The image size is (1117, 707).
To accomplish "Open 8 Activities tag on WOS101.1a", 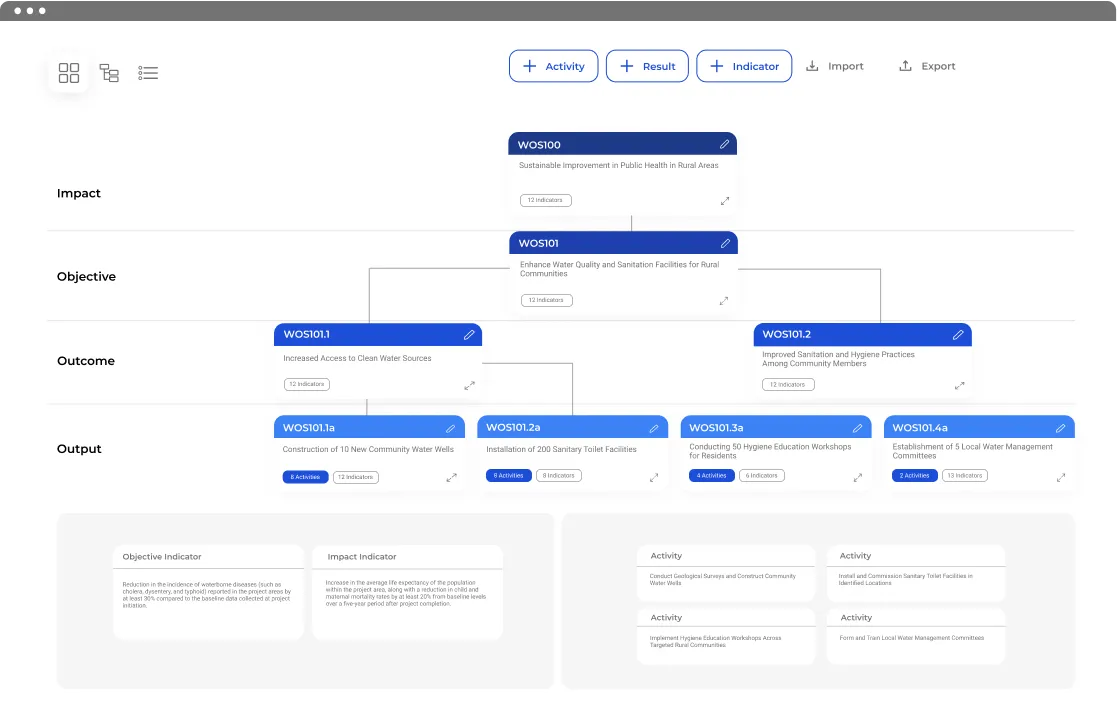I will tap(306, 477).
